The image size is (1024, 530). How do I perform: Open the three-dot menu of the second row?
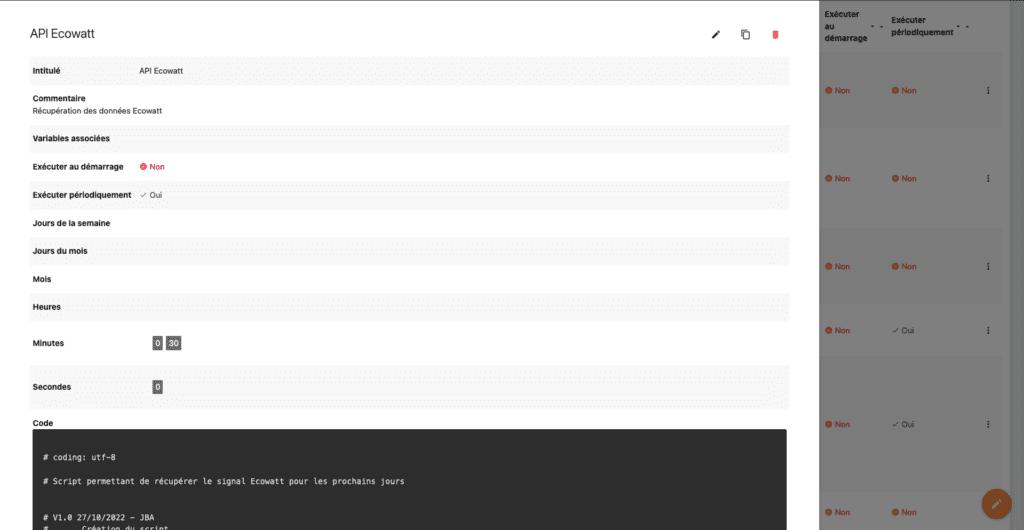(x=988, y=179)
